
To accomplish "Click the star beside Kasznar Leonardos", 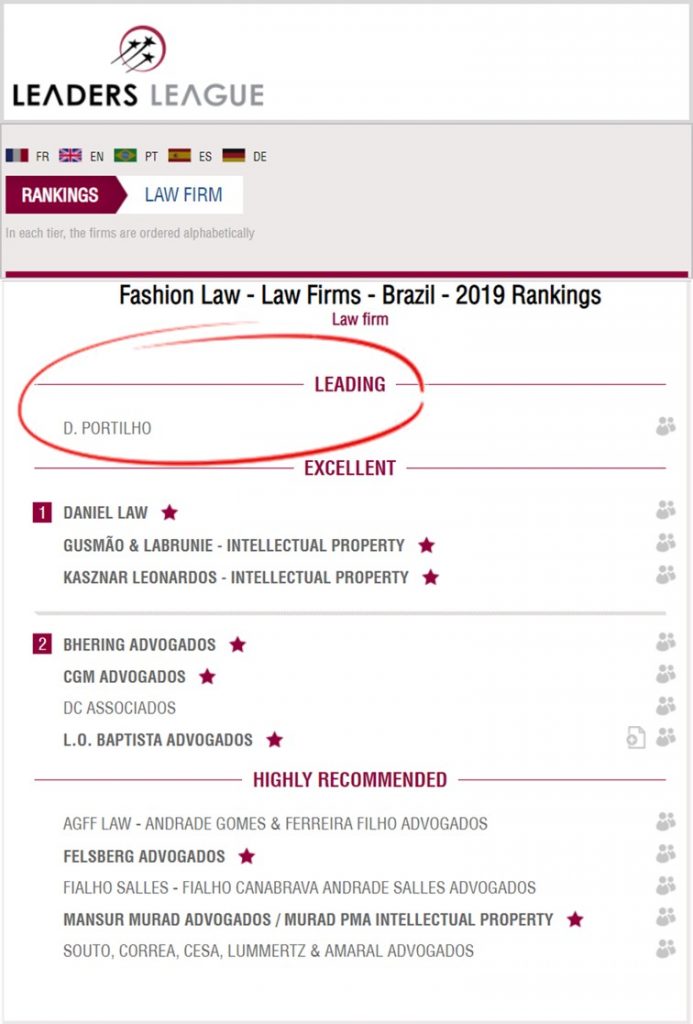I will (430, 577).
